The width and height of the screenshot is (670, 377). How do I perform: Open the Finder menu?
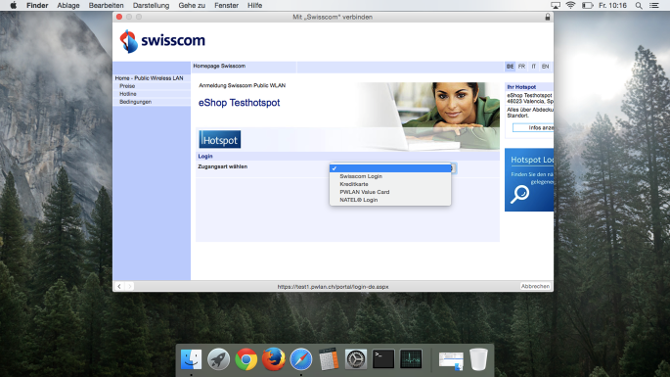tap(37, 6)
